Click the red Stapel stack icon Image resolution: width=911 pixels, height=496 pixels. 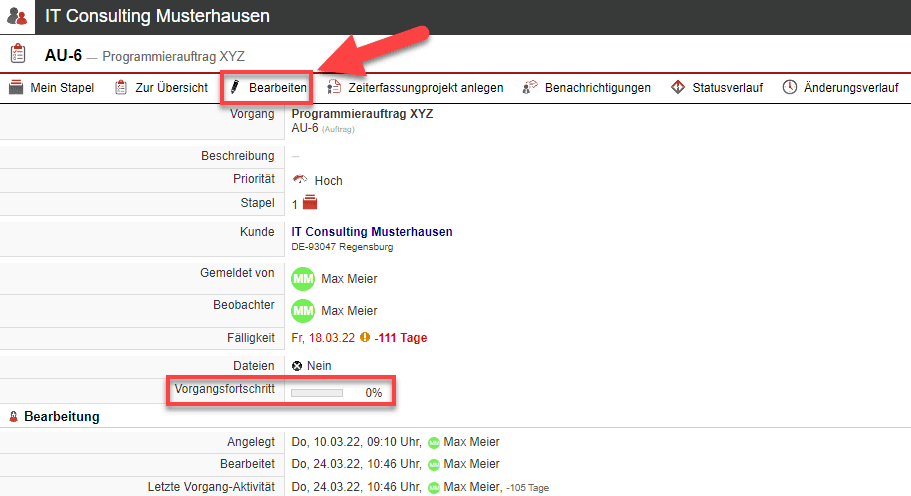(310, 204)
